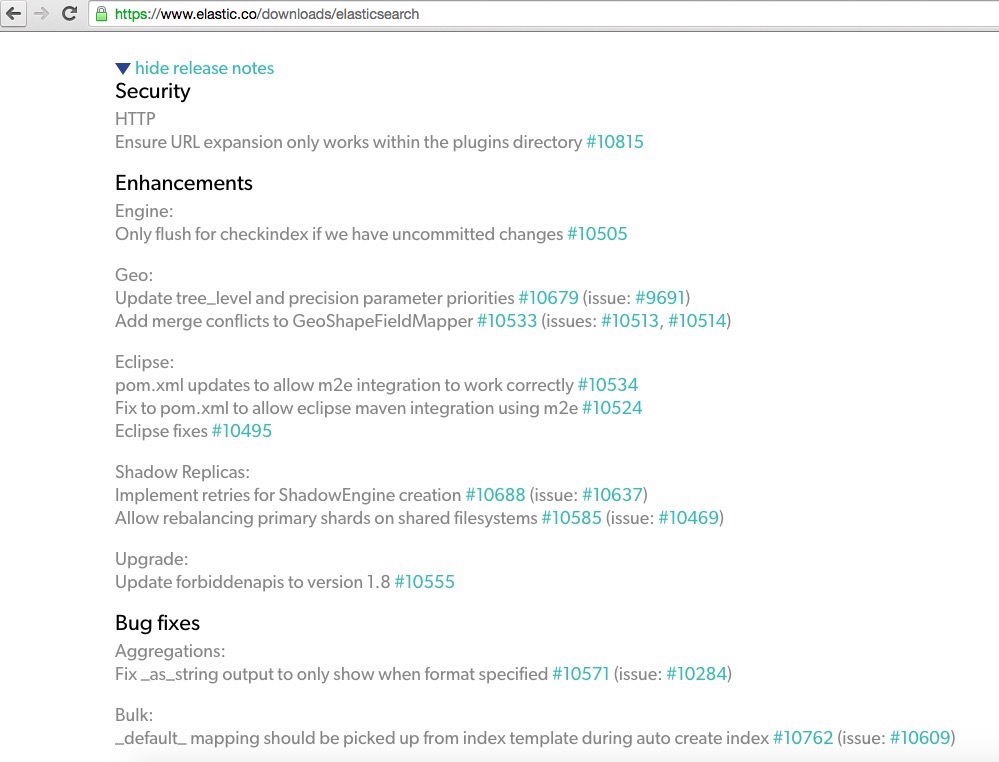This screenshot has width=999, height=762.
Task: Click '_default_ mapping should be picked up' text
Action: pos(266,738)
